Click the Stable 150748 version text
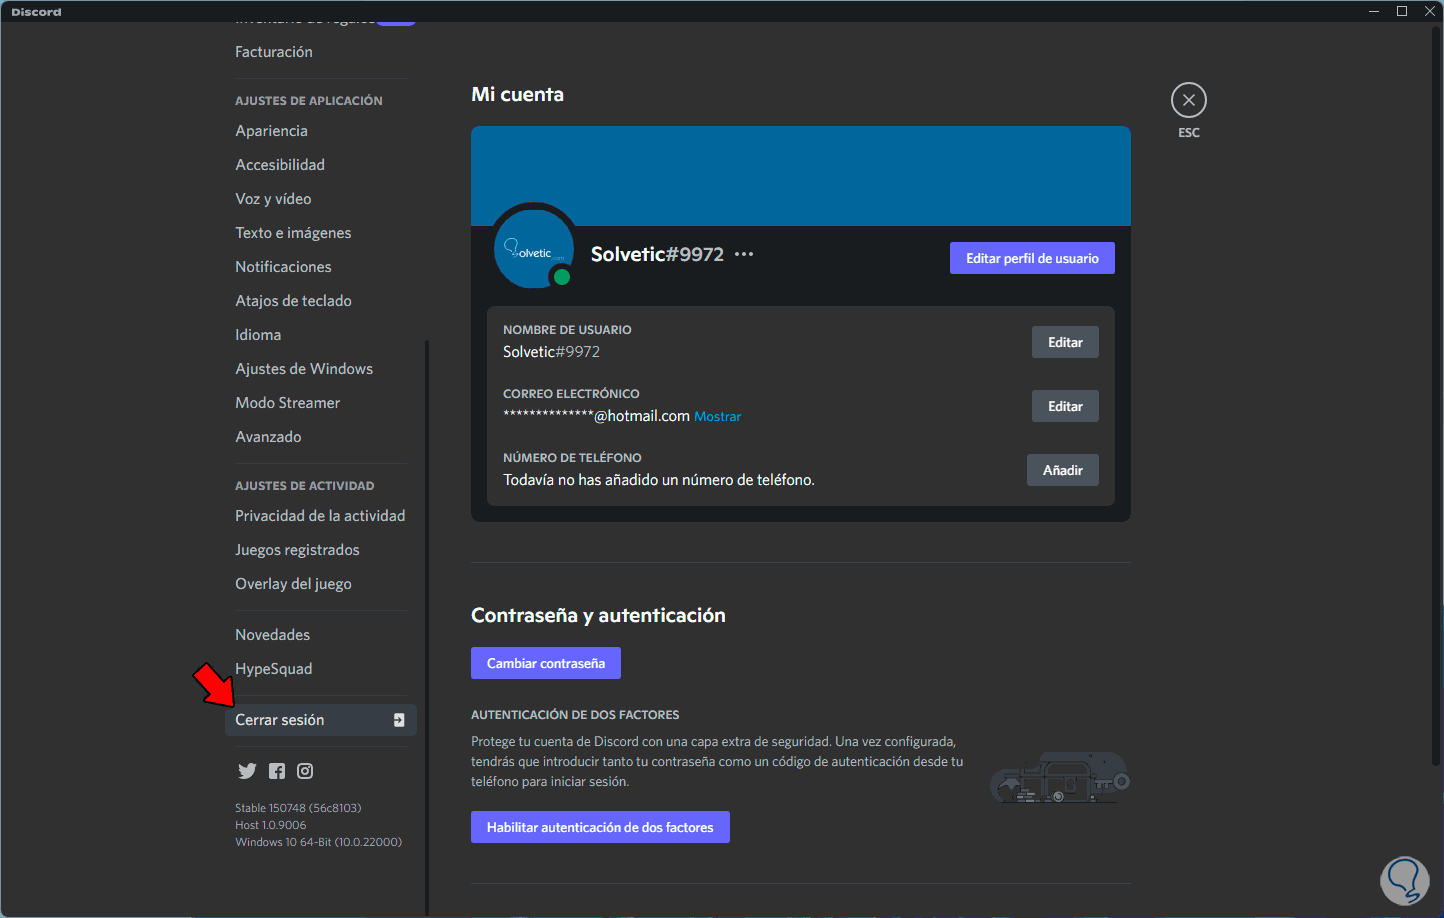 pyautogui.click(x=298, y=808)
